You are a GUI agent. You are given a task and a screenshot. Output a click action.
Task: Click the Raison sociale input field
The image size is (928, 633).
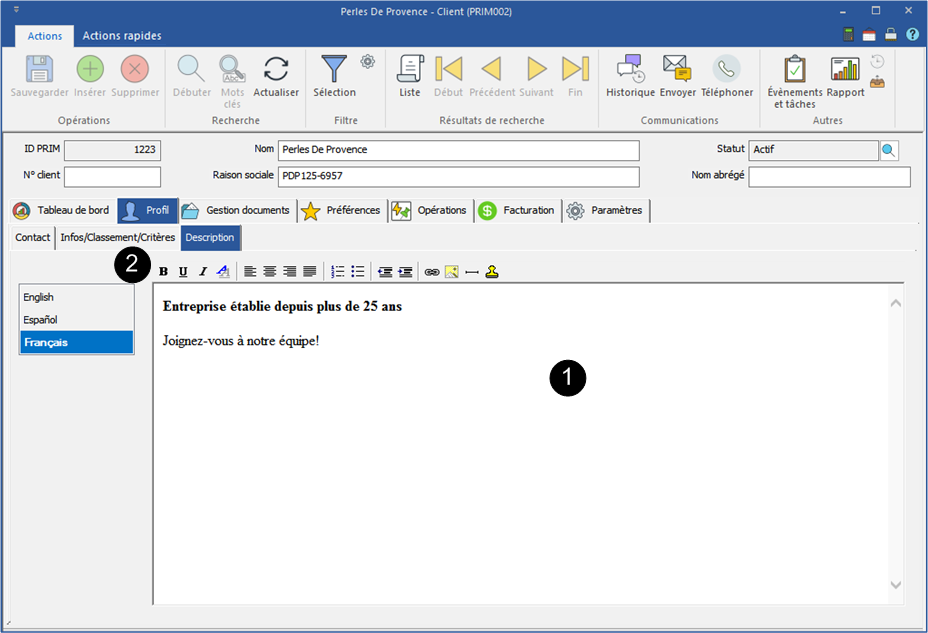459,176
